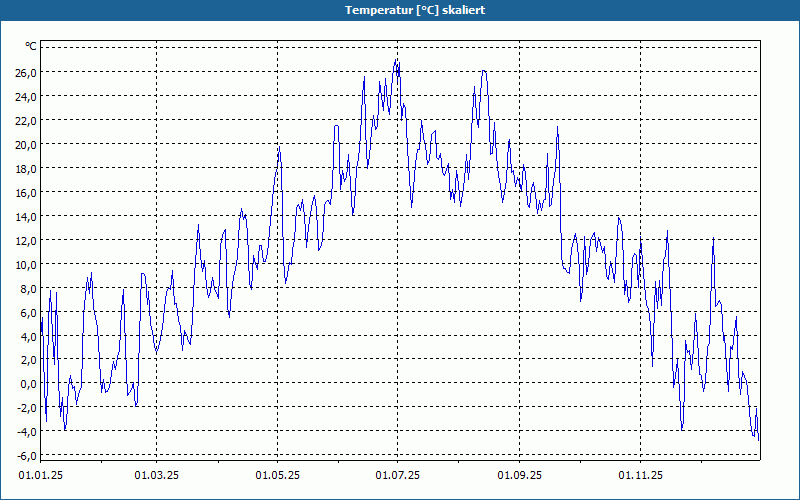The height and width of the screenshot is (500, 800).
Task: Select the 8,0 y-axis value
Action: click(29, 288)
